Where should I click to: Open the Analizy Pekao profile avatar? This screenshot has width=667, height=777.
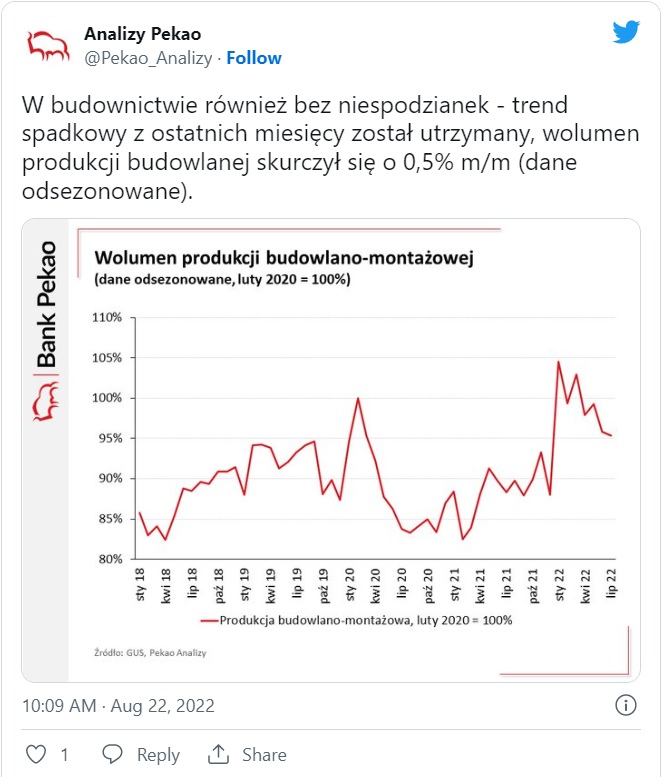(x=48, y=45)
